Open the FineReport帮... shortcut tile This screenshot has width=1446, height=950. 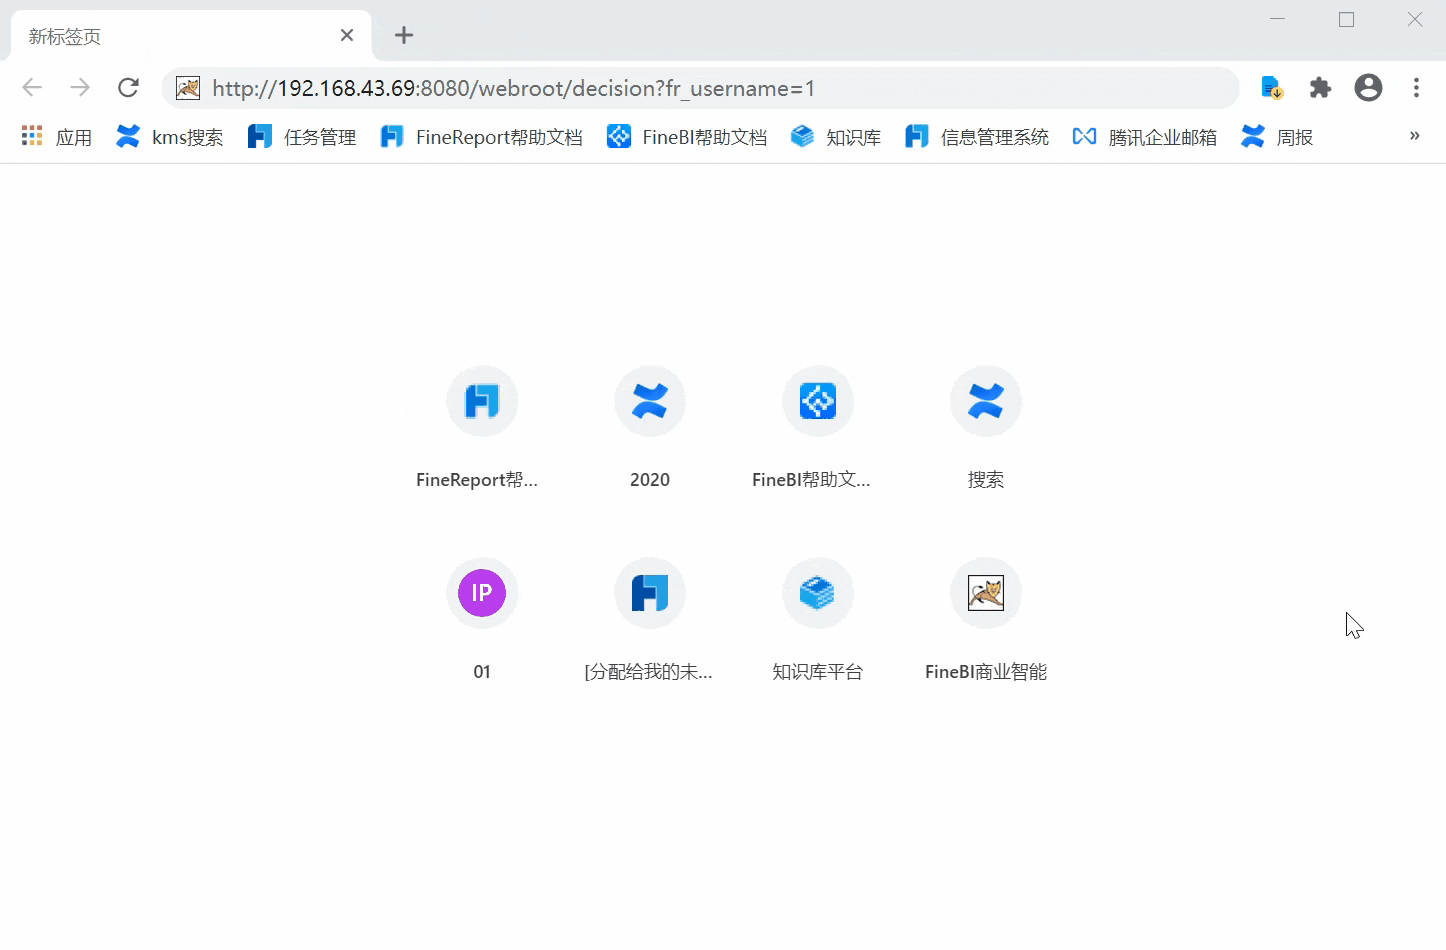coord(481,428)
